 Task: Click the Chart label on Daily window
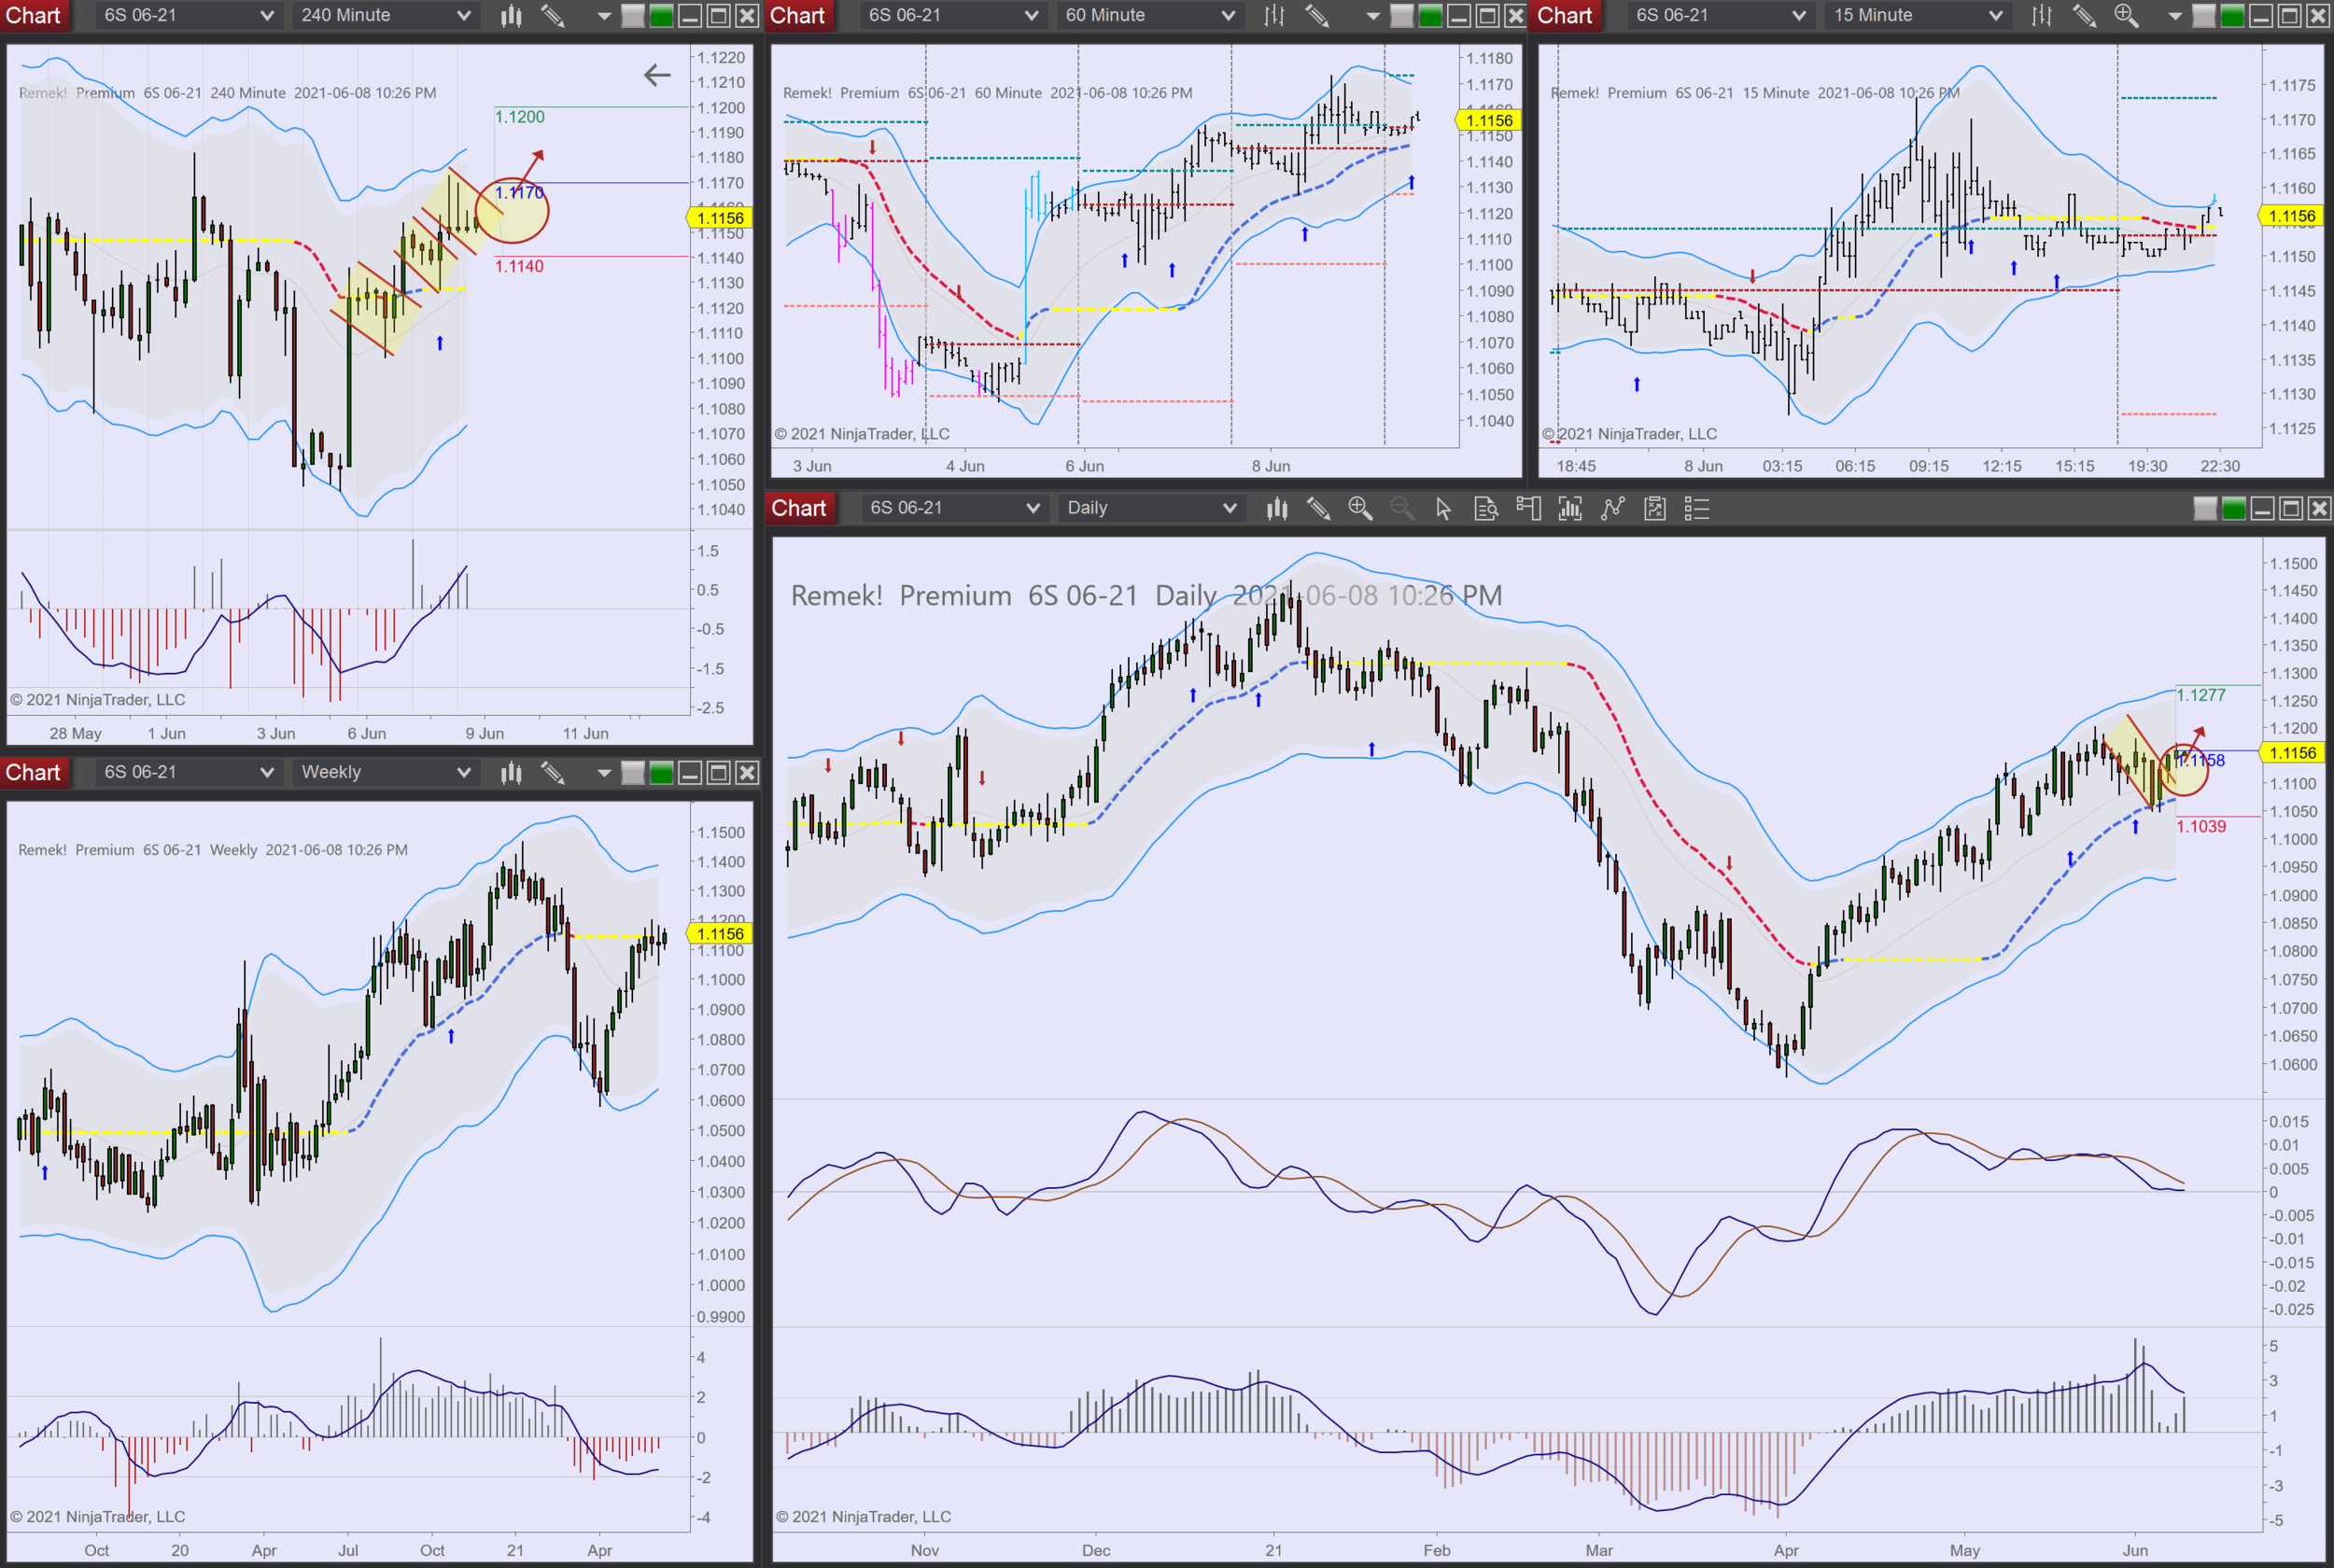798,508
